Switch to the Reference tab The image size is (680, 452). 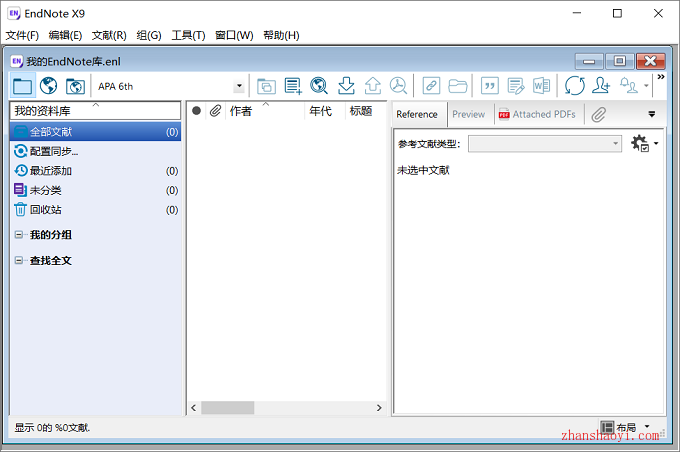pyautogui.click(x=417, y=115)
